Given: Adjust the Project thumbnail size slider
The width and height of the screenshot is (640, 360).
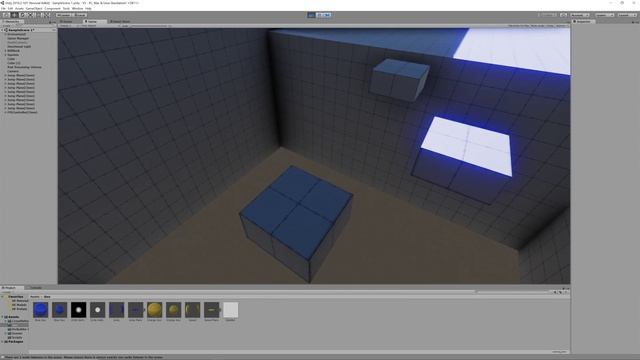Looking at the screenshot, I should point(559,351).
